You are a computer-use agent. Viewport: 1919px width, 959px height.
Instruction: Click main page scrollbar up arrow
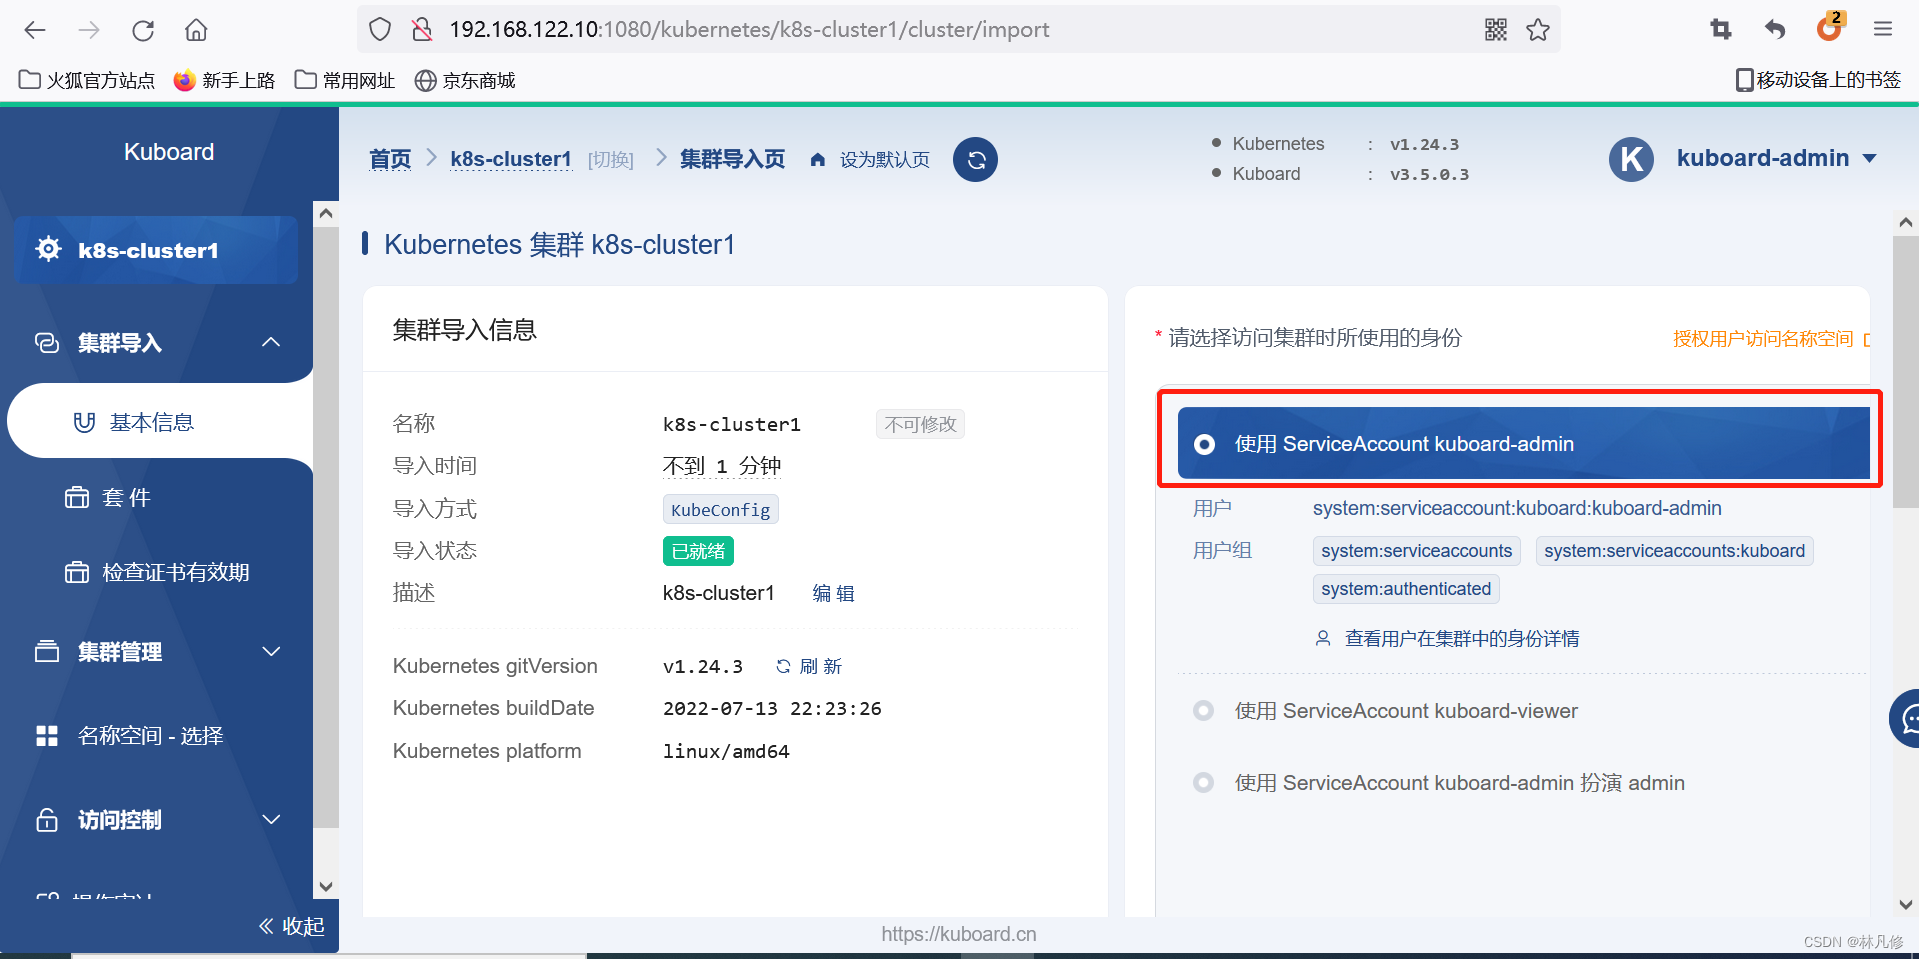coord(1905,222)
